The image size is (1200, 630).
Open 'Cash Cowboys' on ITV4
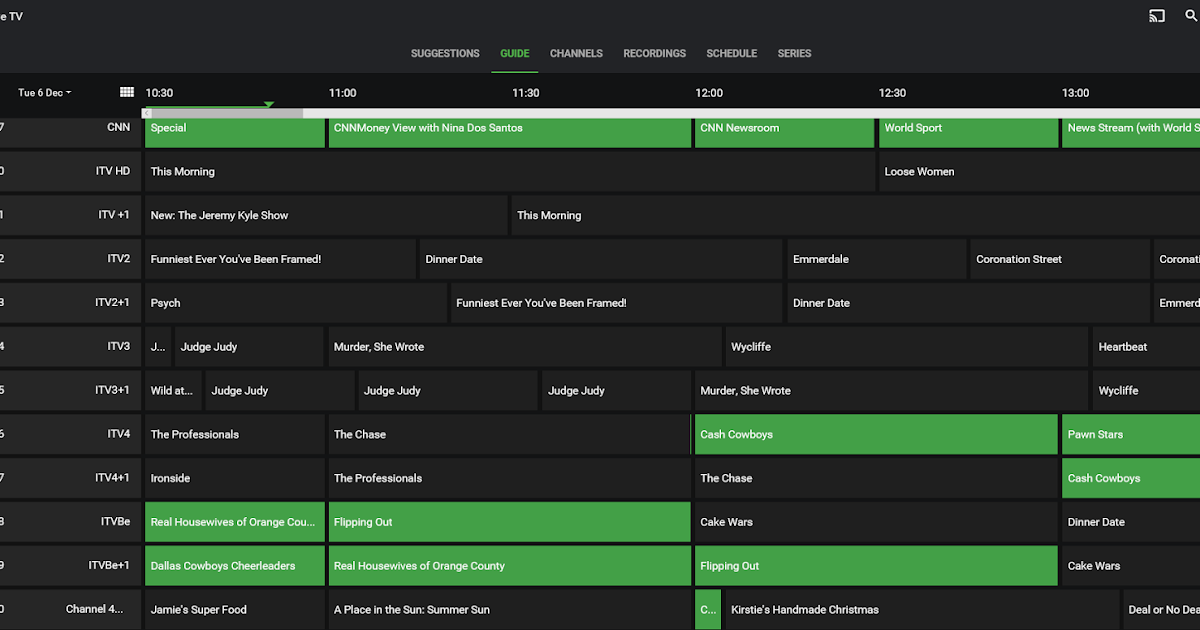(x=876, y=434)
